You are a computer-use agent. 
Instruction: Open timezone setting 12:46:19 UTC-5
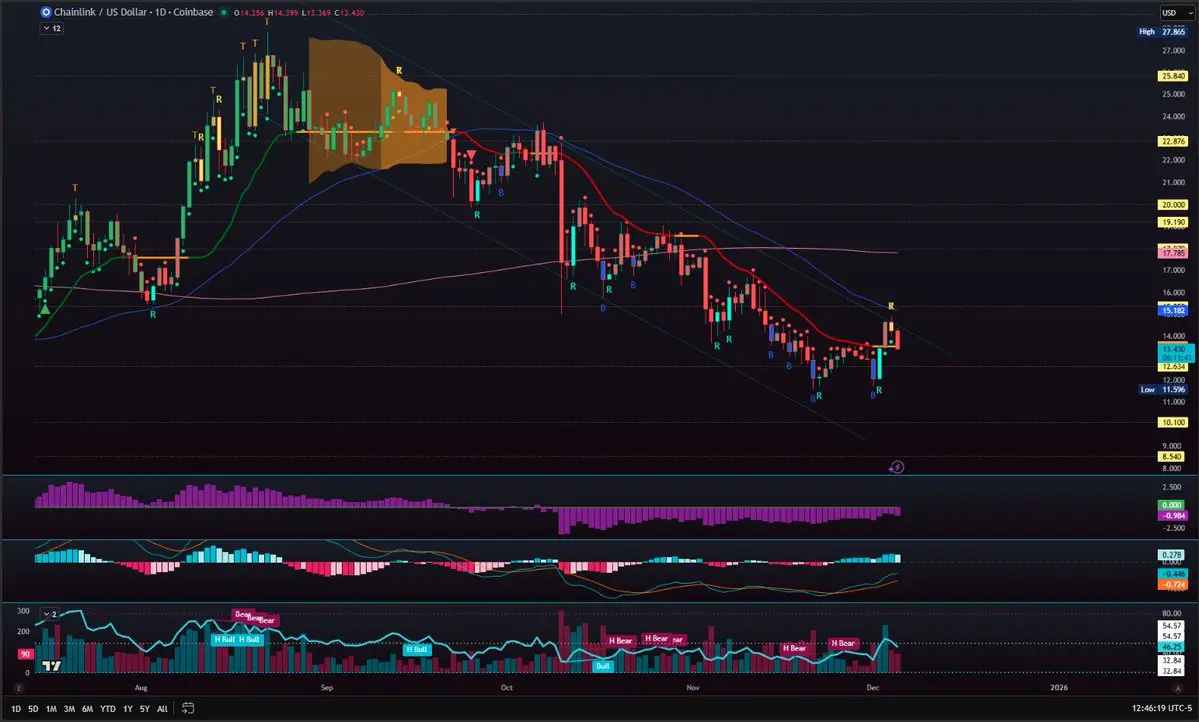(x=1162, y=708)
